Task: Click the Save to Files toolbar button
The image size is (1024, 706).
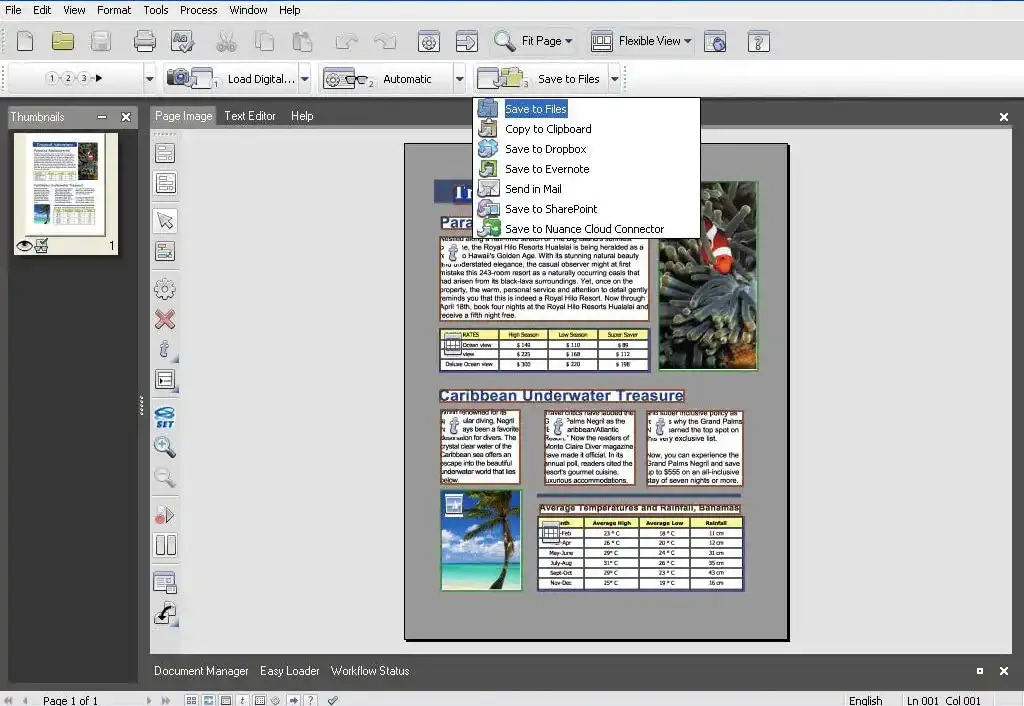Action: pyautogui.click(x=540, y=78)
